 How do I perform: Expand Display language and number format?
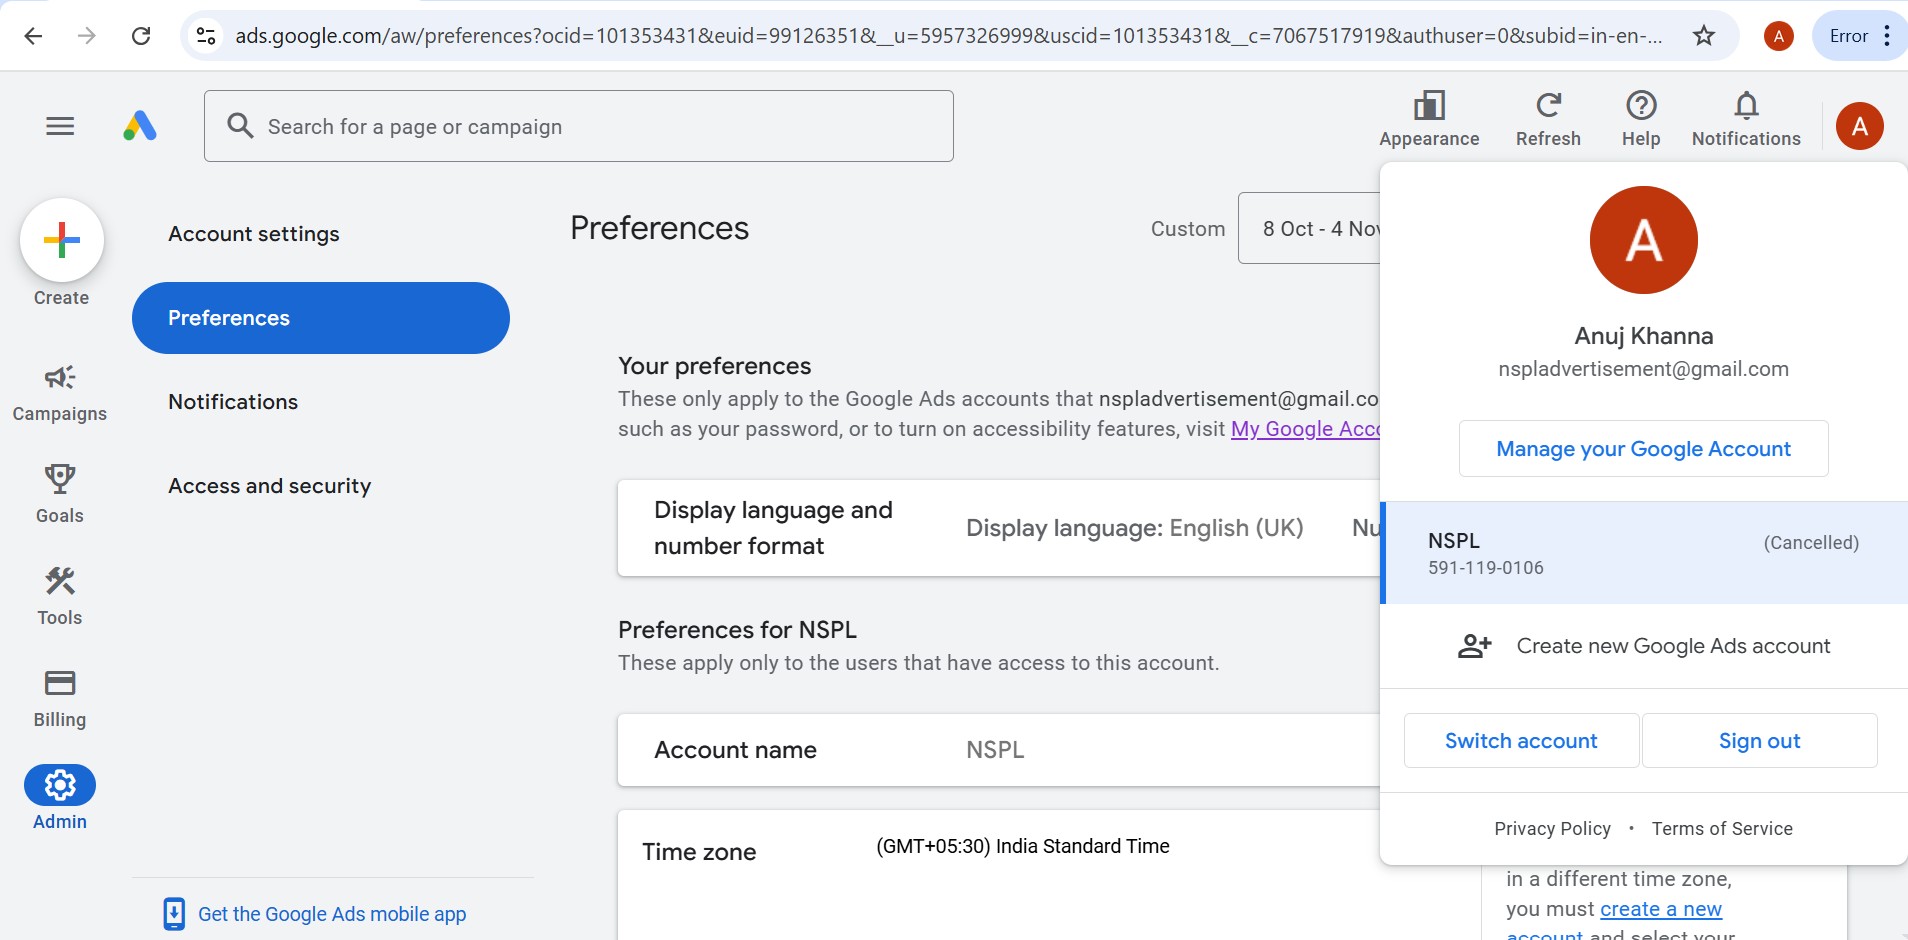pyautogui.click(x=999, y=528)
